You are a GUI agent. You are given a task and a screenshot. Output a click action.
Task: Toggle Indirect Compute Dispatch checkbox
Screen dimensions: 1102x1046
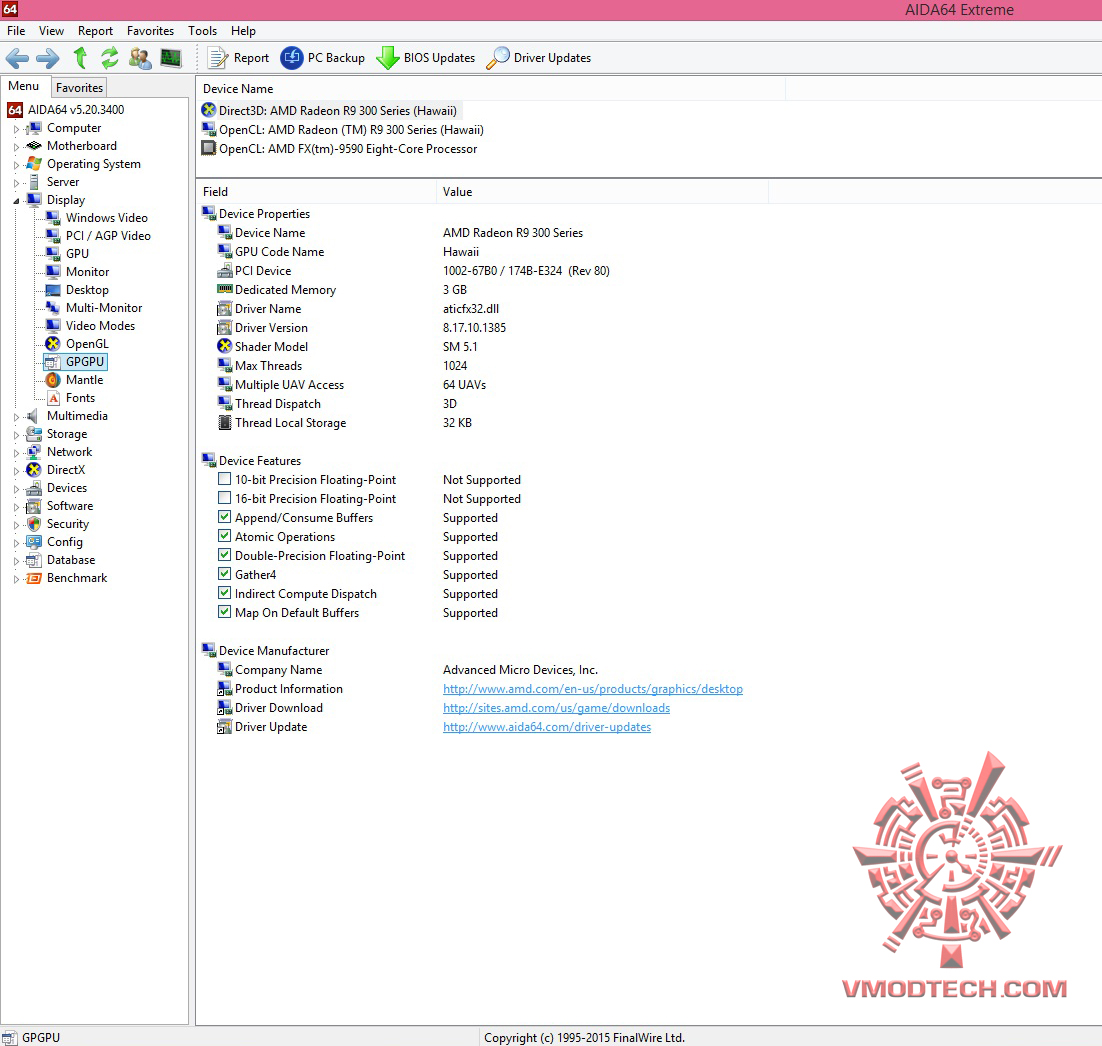tap(224, 593)
